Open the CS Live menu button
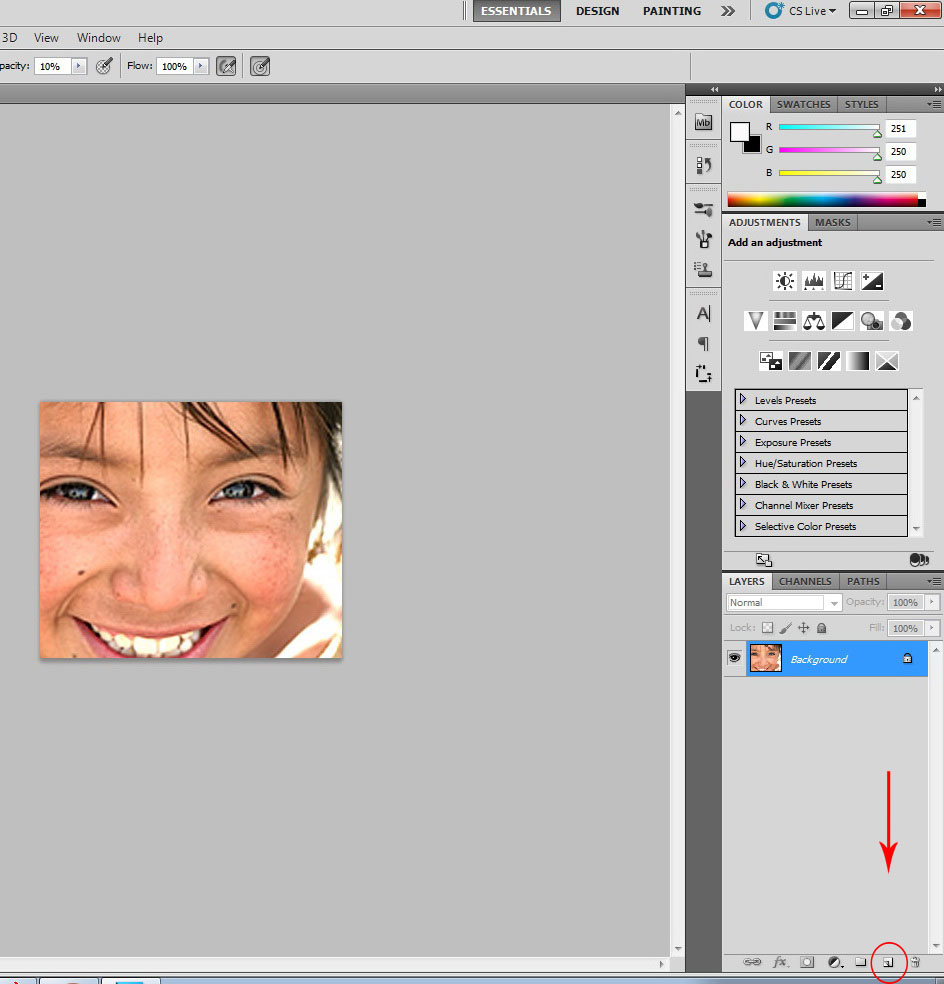Image resolution: width=944 pixels, height=984 pixels. (800, 11)
